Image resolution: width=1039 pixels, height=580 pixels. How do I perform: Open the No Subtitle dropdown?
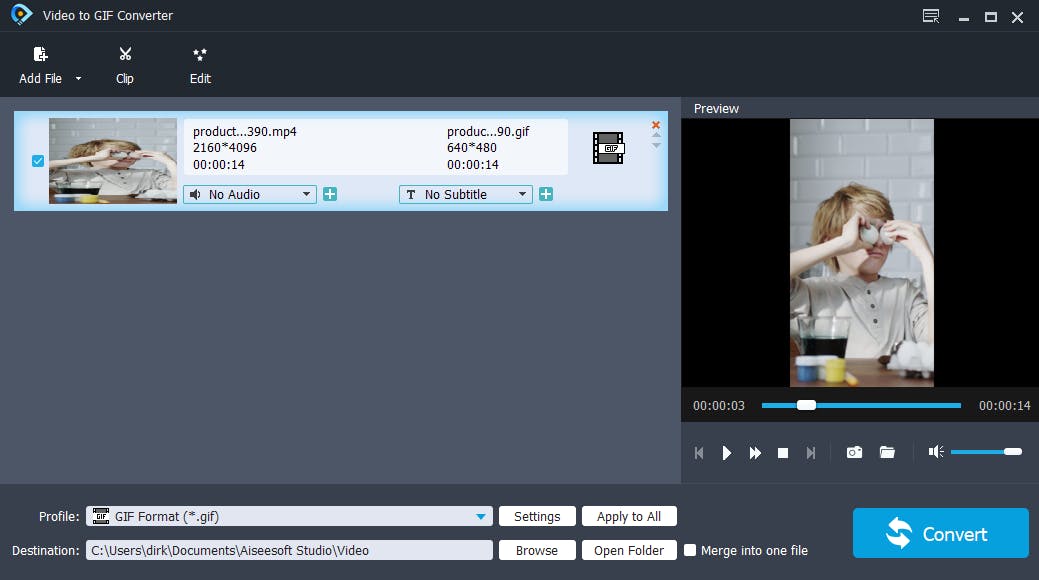coord(466,194)
